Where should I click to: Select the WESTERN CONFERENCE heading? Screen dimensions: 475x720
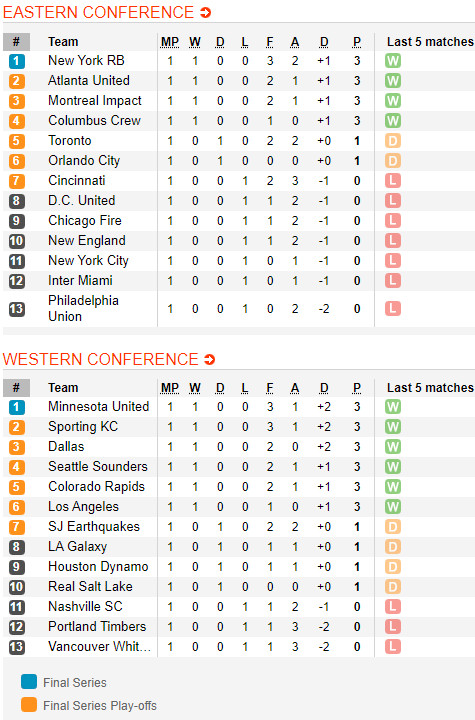101,359
